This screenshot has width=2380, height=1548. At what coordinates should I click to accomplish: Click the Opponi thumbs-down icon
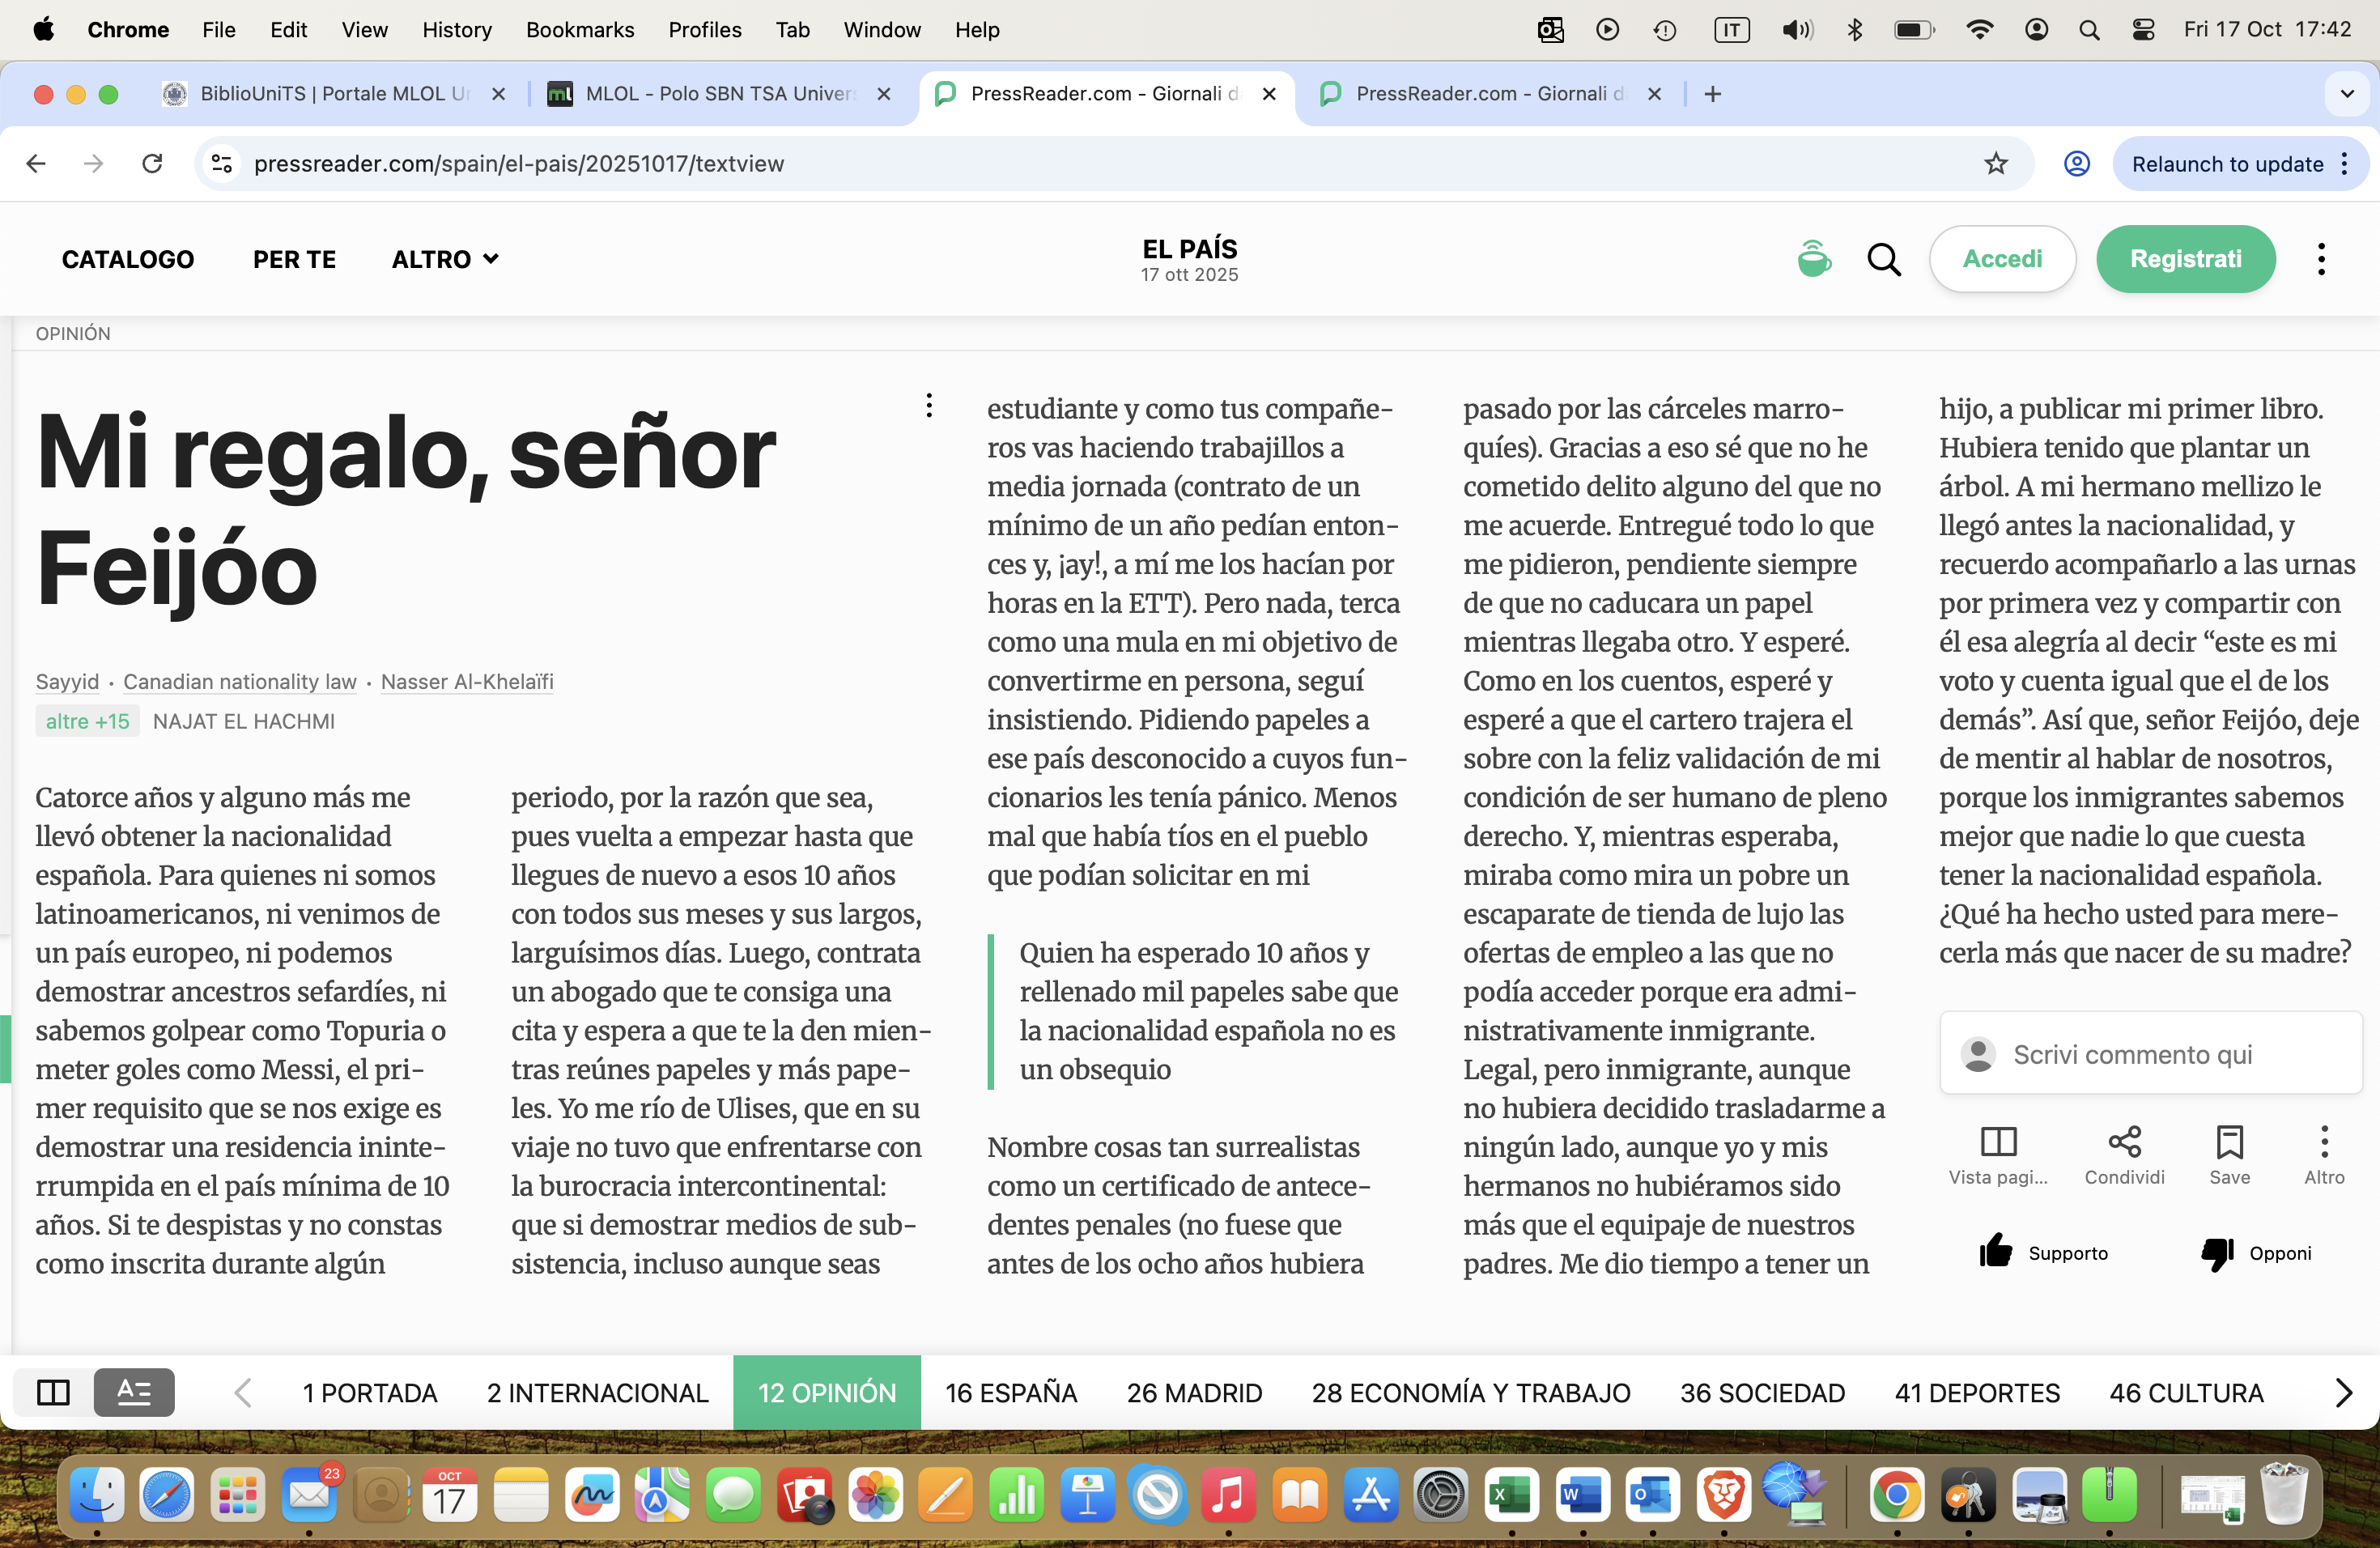click(2217, 1252)
